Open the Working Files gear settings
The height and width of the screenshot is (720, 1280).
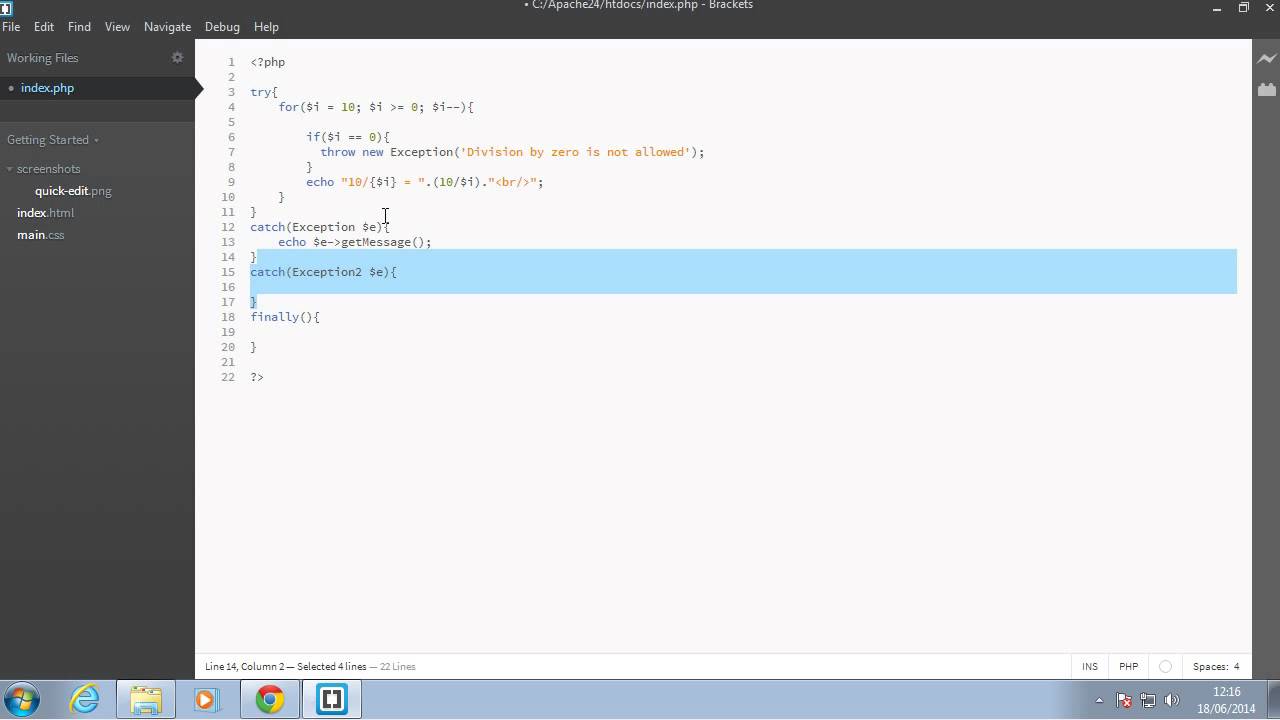(x=177, y=58)
